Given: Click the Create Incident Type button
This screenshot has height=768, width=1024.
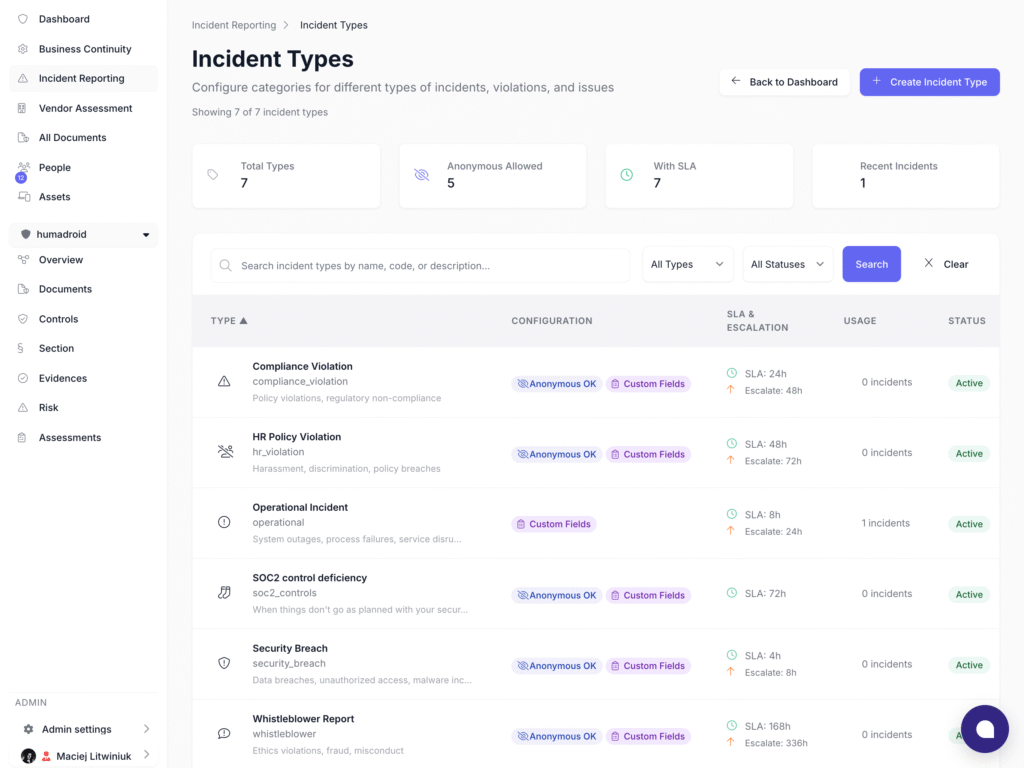Looking at the screenshot, I should coord(929,82).
